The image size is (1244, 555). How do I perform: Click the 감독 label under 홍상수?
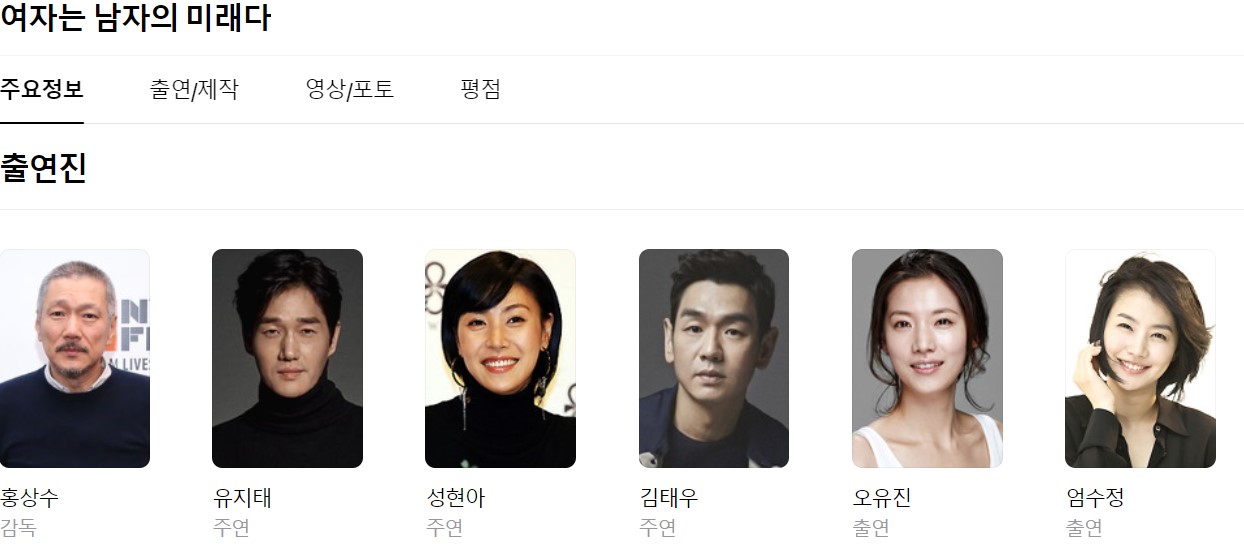18,528
